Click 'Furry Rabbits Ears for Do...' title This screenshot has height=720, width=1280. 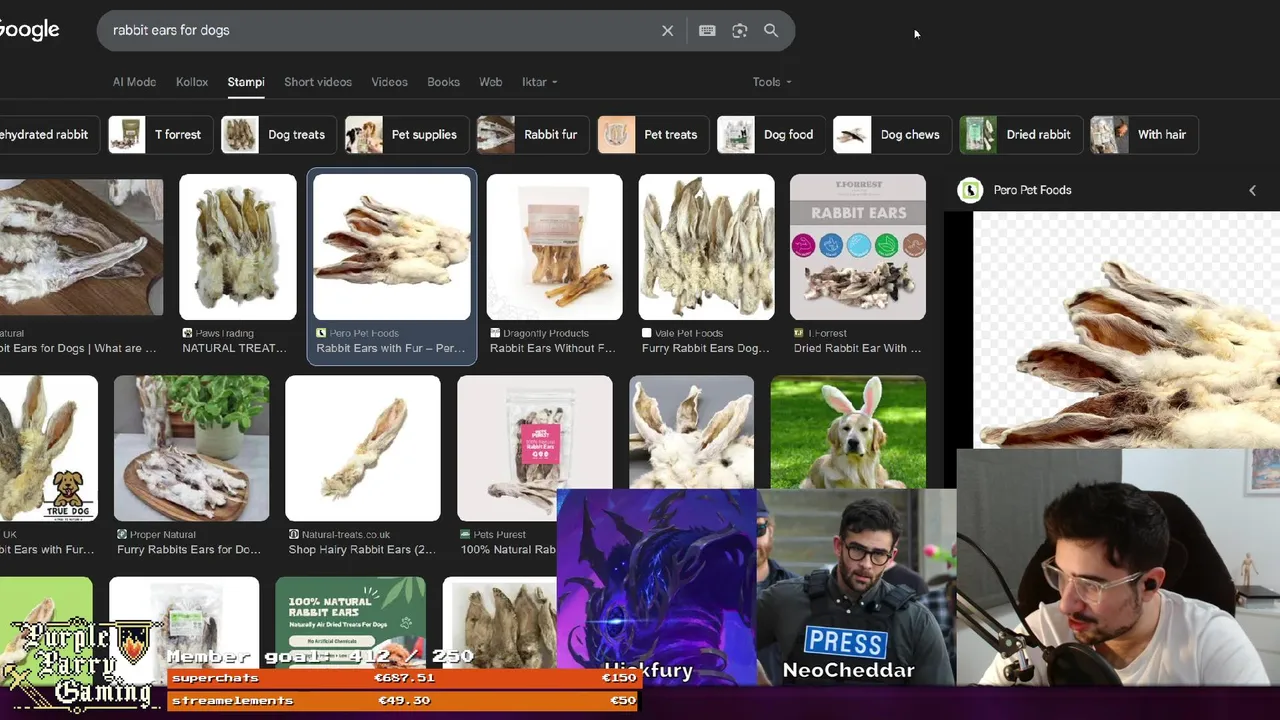(189, 549)
